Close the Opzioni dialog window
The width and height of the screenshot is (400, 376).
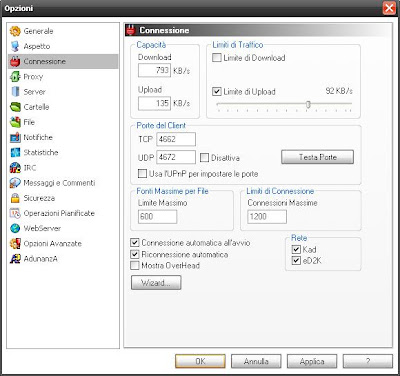click(x=389, y=8)
